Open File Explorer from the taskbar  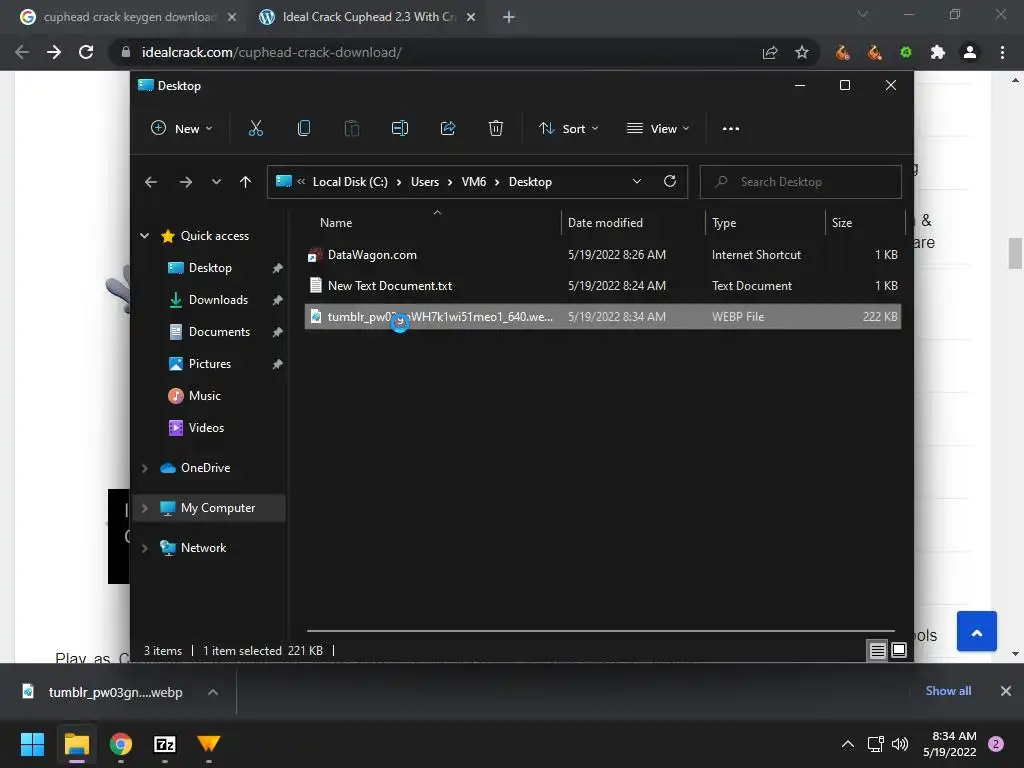click(x=77, y=744)
